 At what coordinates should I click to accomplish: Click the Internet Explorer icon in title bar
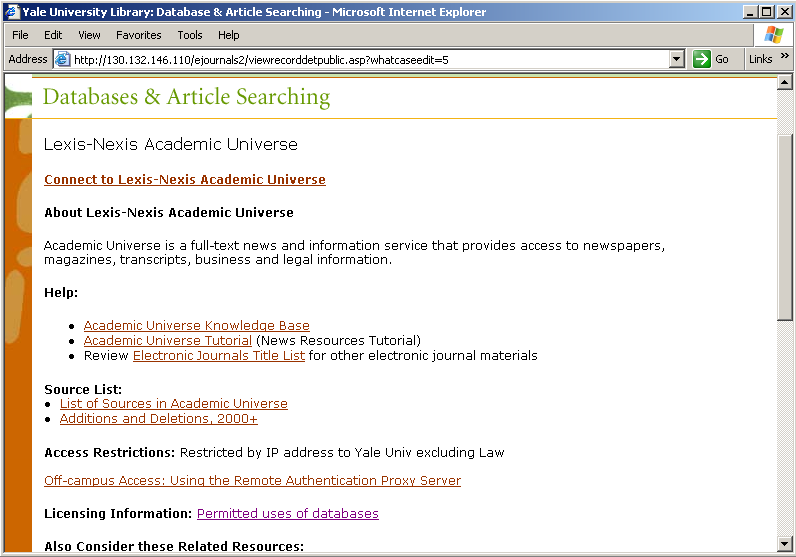pos(12,12)
